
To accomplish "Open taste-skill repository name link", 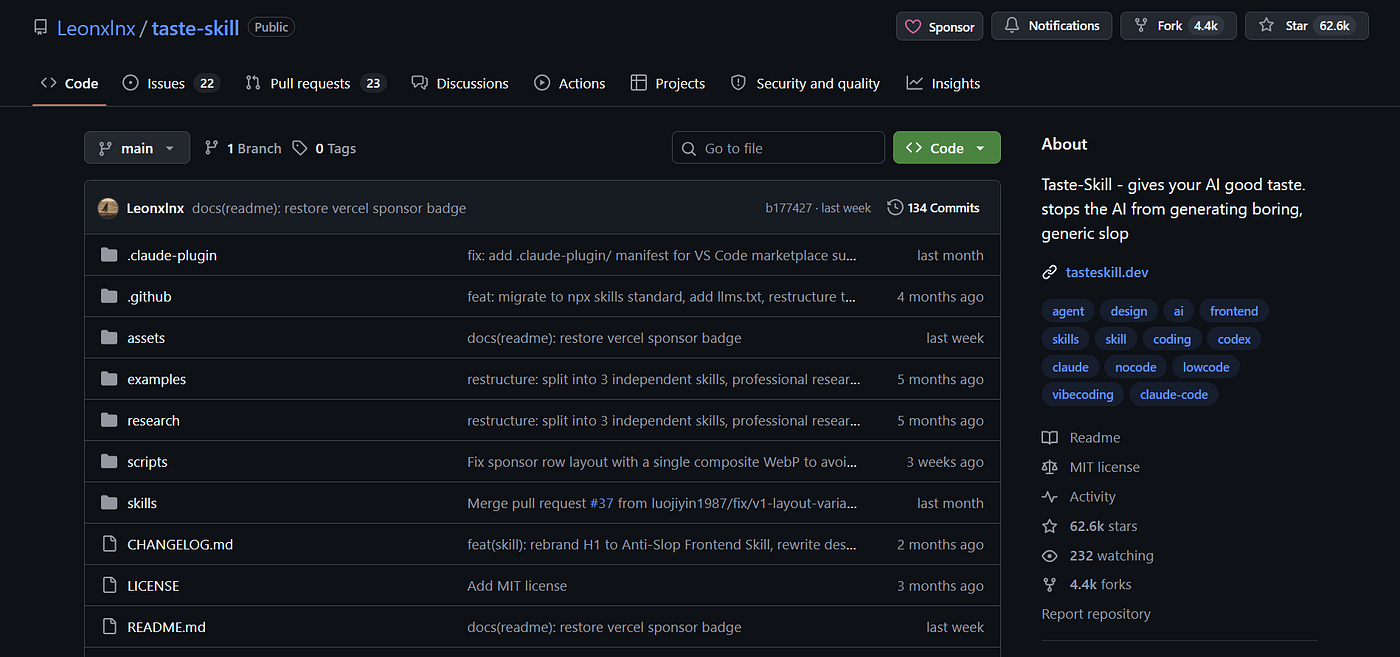I will 195,28.
